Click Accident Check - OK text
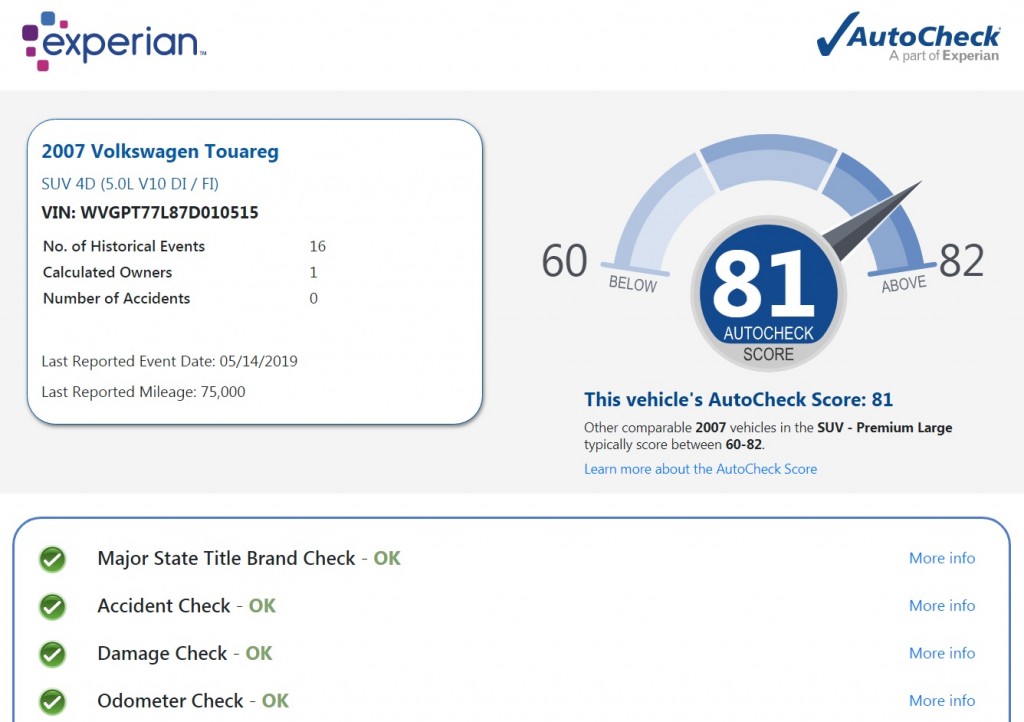The height and width of the screenshot is (722, 1024). [186, 606]
